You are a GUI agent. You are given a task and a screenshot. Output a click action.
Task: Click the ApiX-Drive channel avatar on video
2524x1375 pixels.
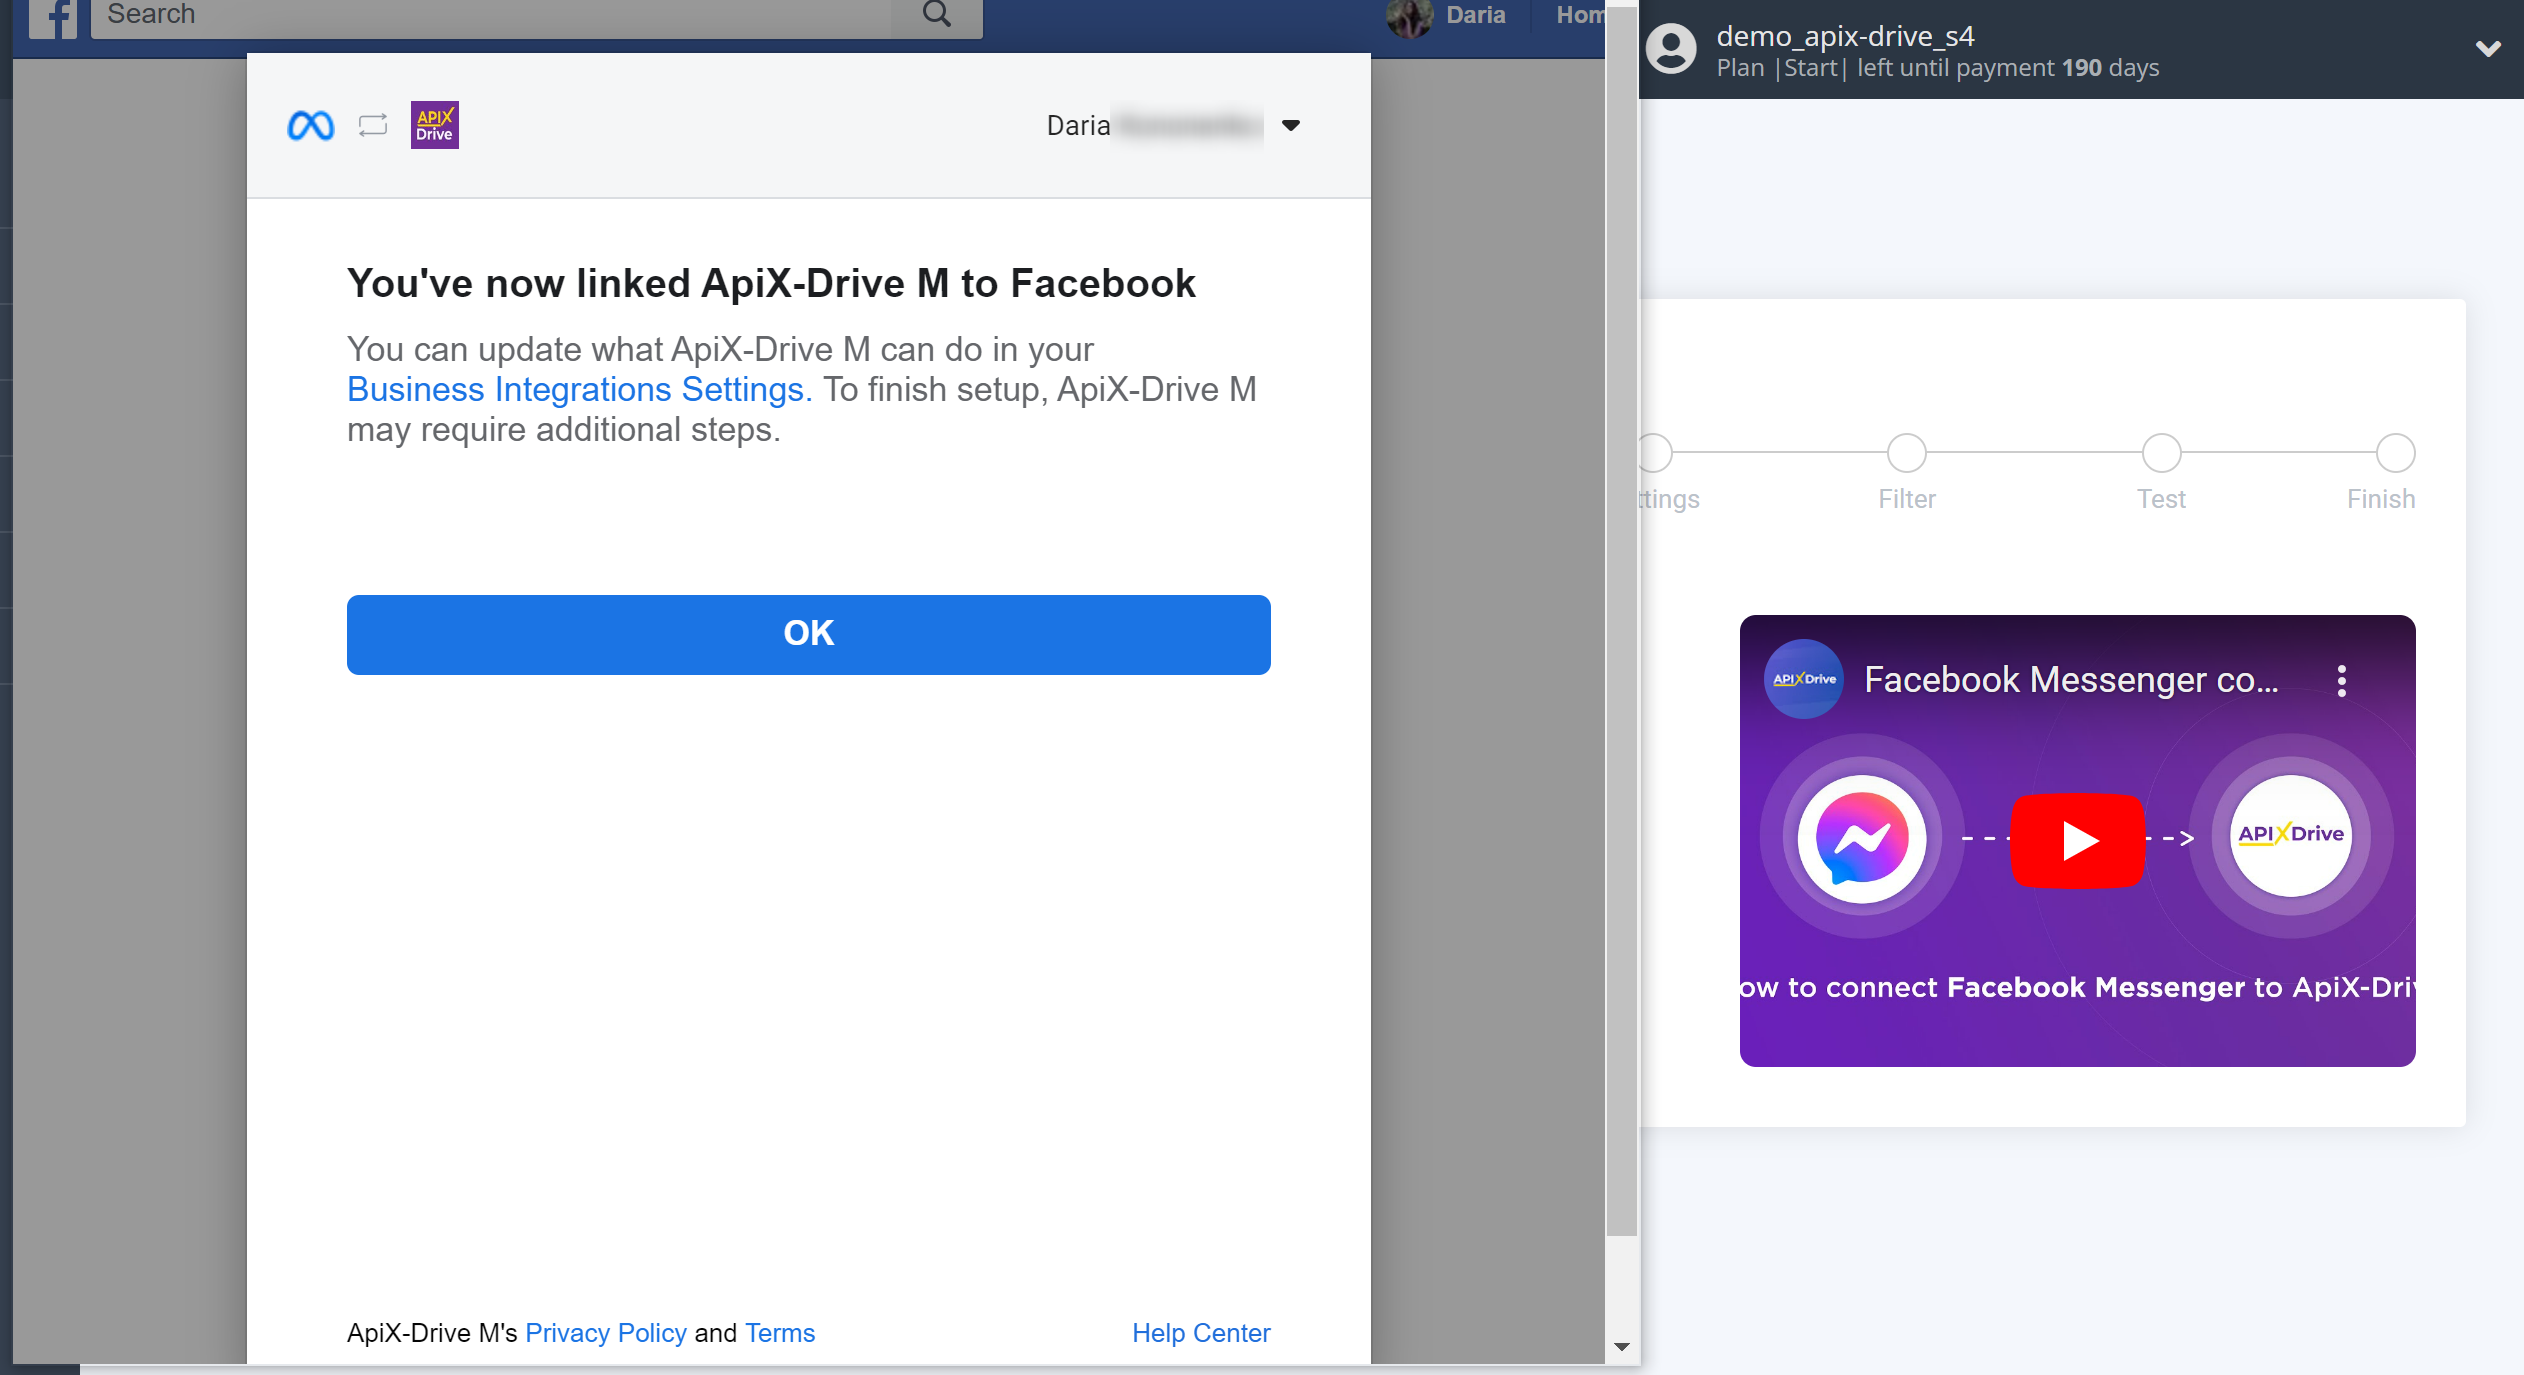pos(1804,679)
